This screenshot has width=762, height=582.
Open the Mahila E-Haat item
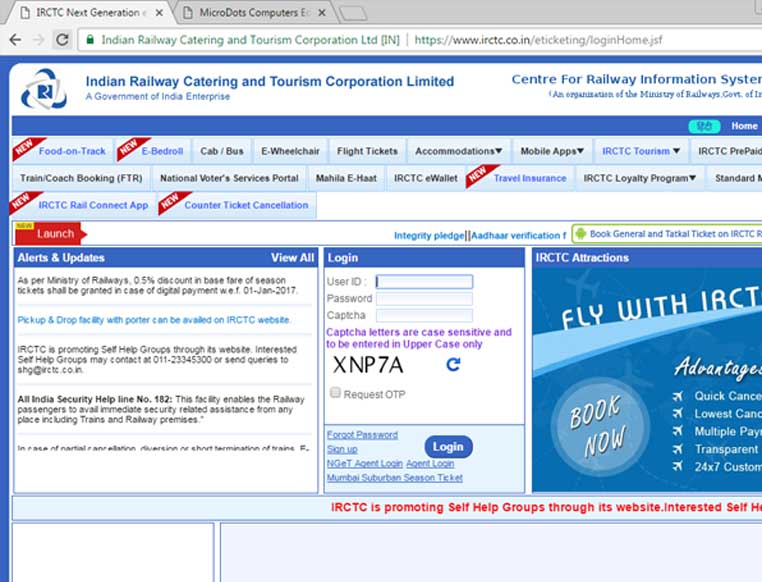point(346,178)
